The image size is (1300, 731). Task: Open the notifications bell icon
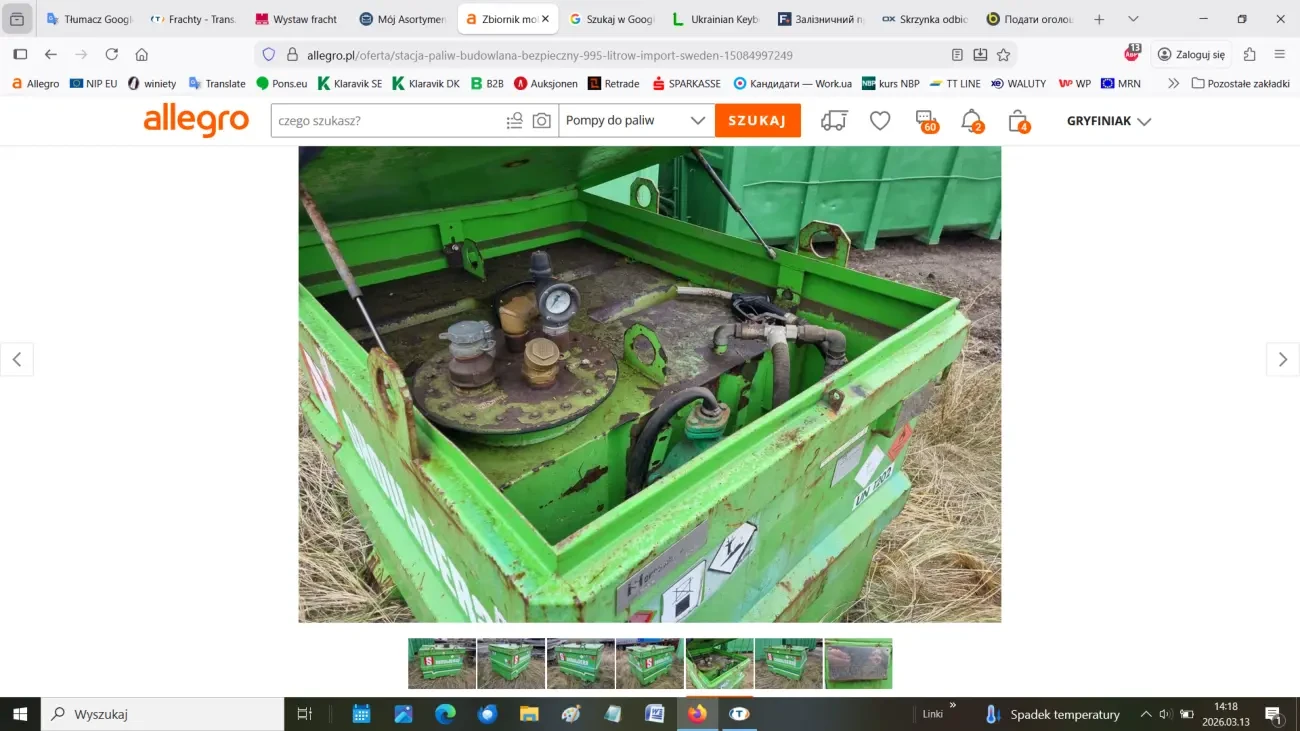pos(969,120)
